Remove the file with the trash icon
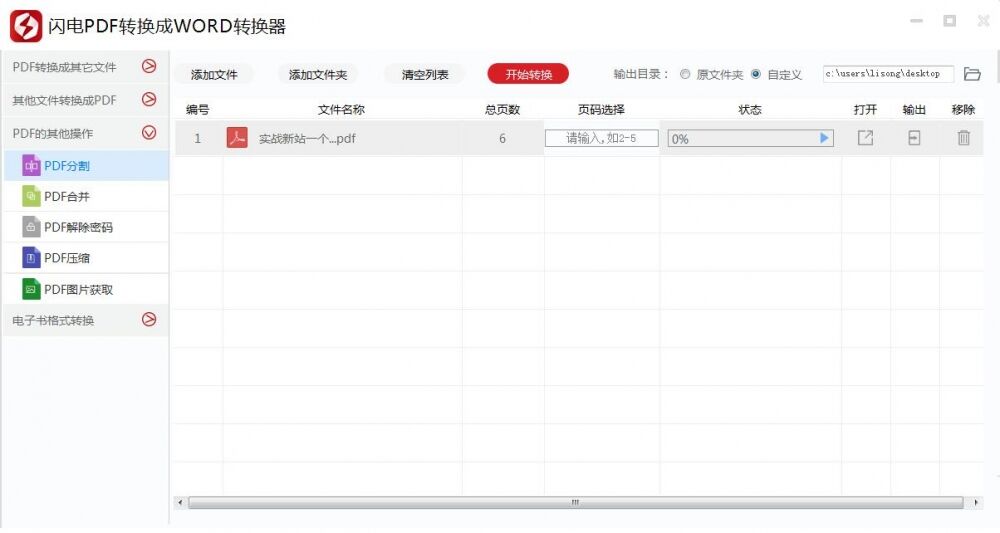The image size is (1000, 533). click(963, 138)
